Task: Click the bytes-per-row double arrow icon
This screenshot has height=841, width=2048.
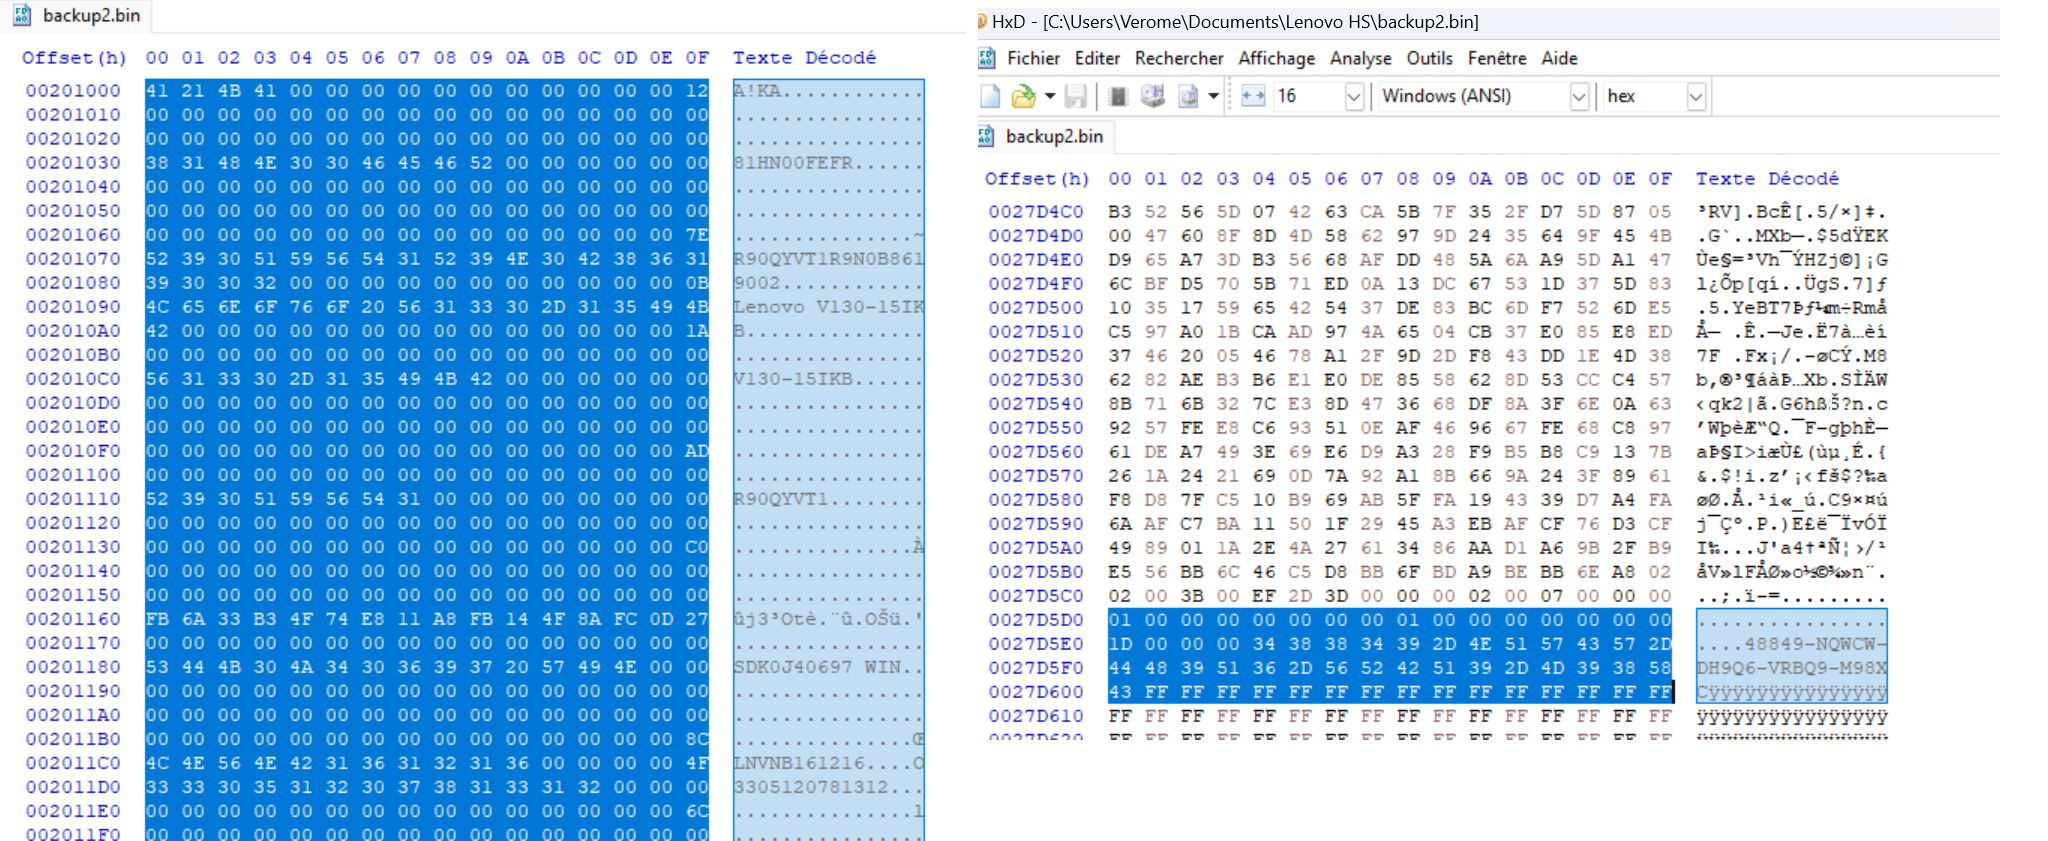Action: coord(1253,96)
